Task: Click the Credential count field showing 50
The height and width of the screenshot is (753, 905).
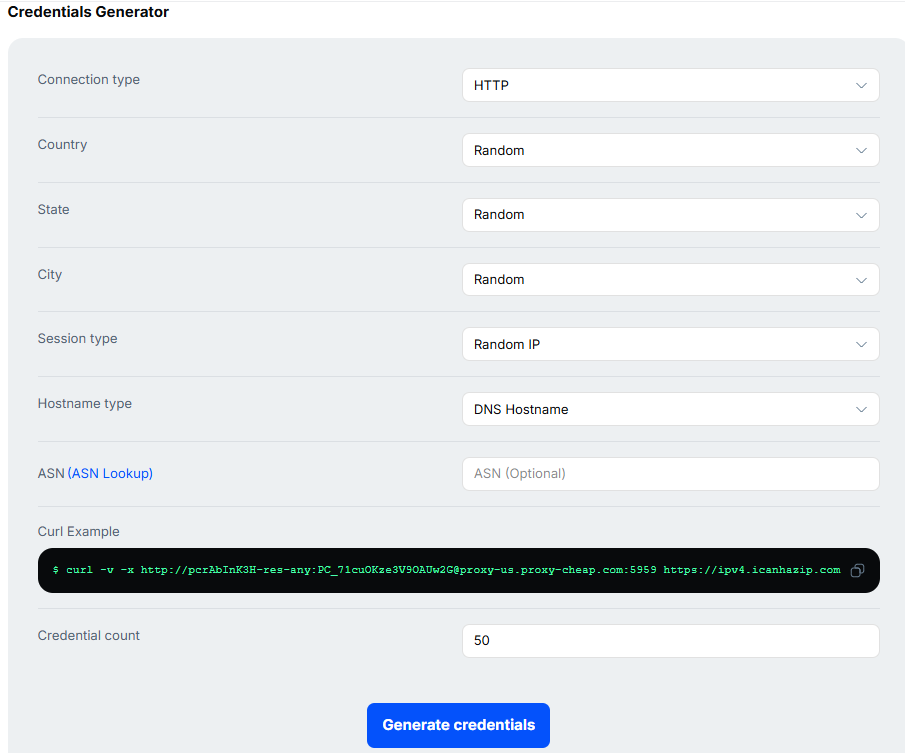Action: click(x=670, y=640)
